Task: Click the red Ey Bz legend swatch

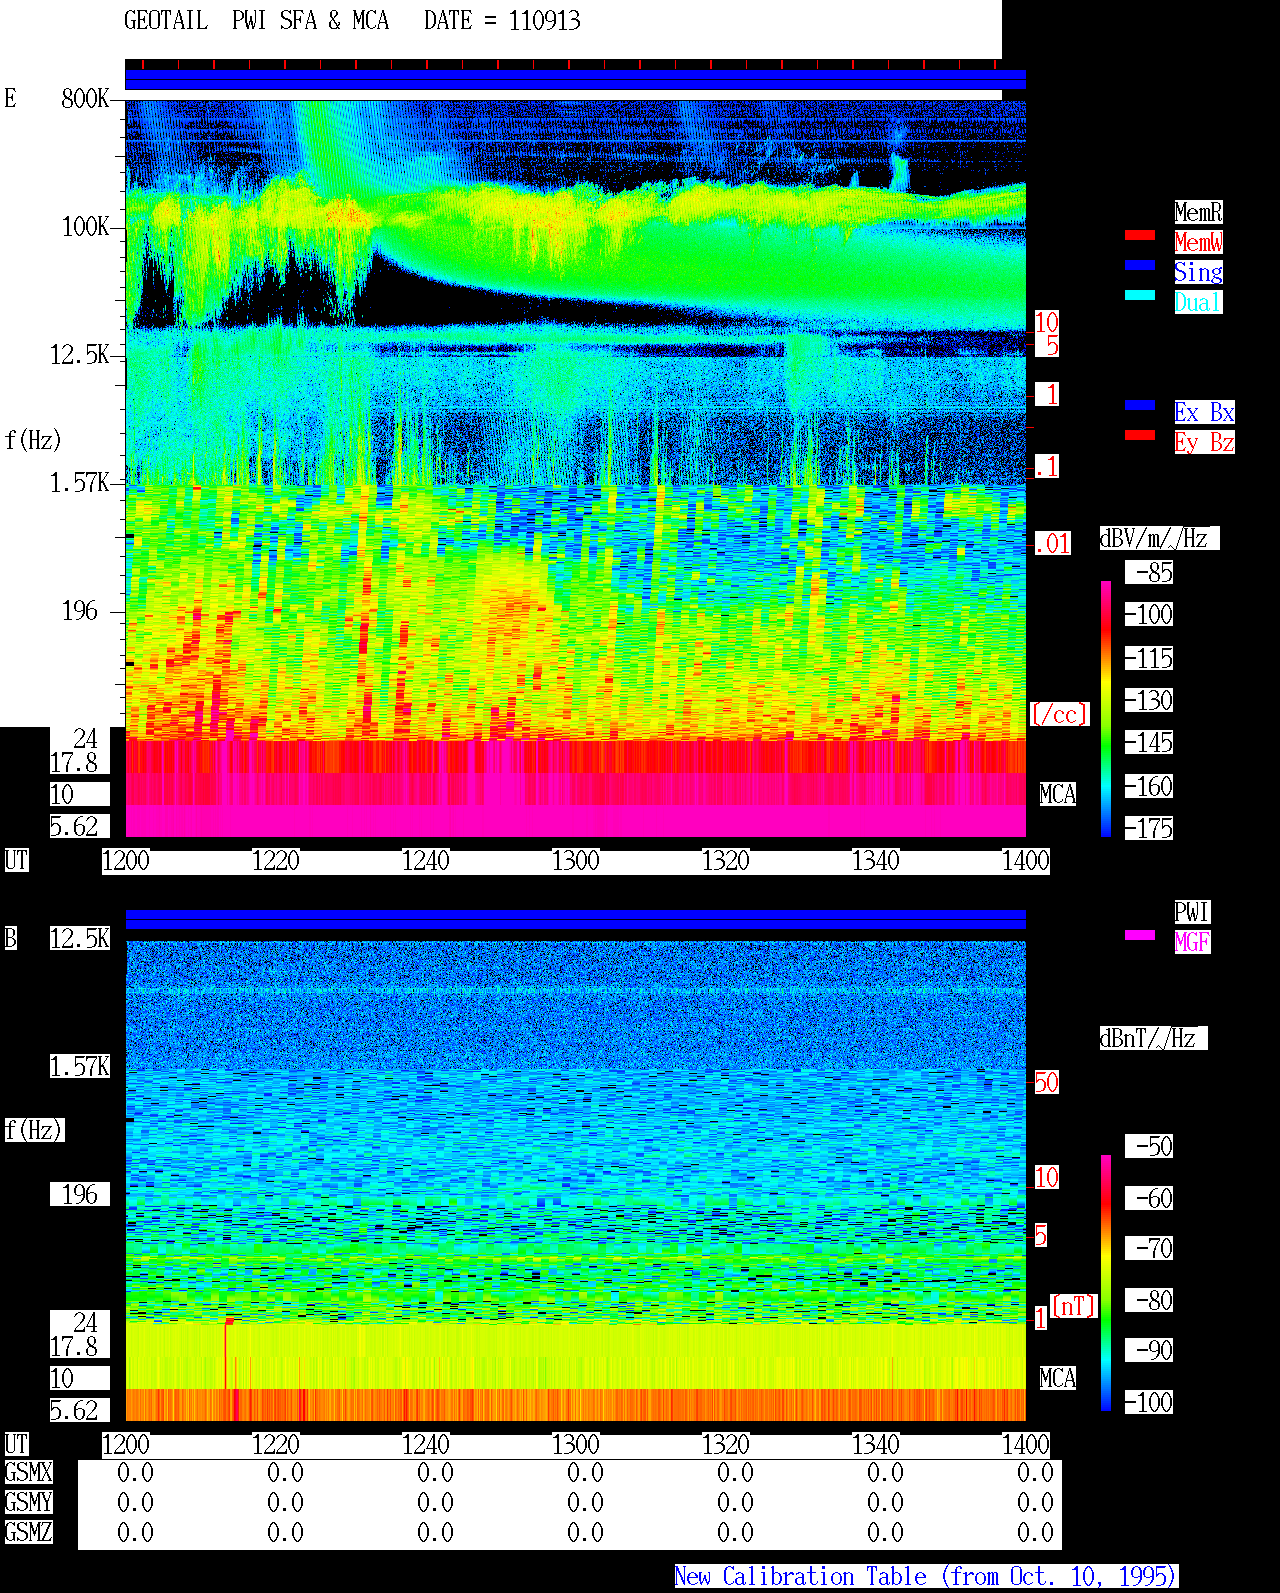Action: click(1140, 435)
